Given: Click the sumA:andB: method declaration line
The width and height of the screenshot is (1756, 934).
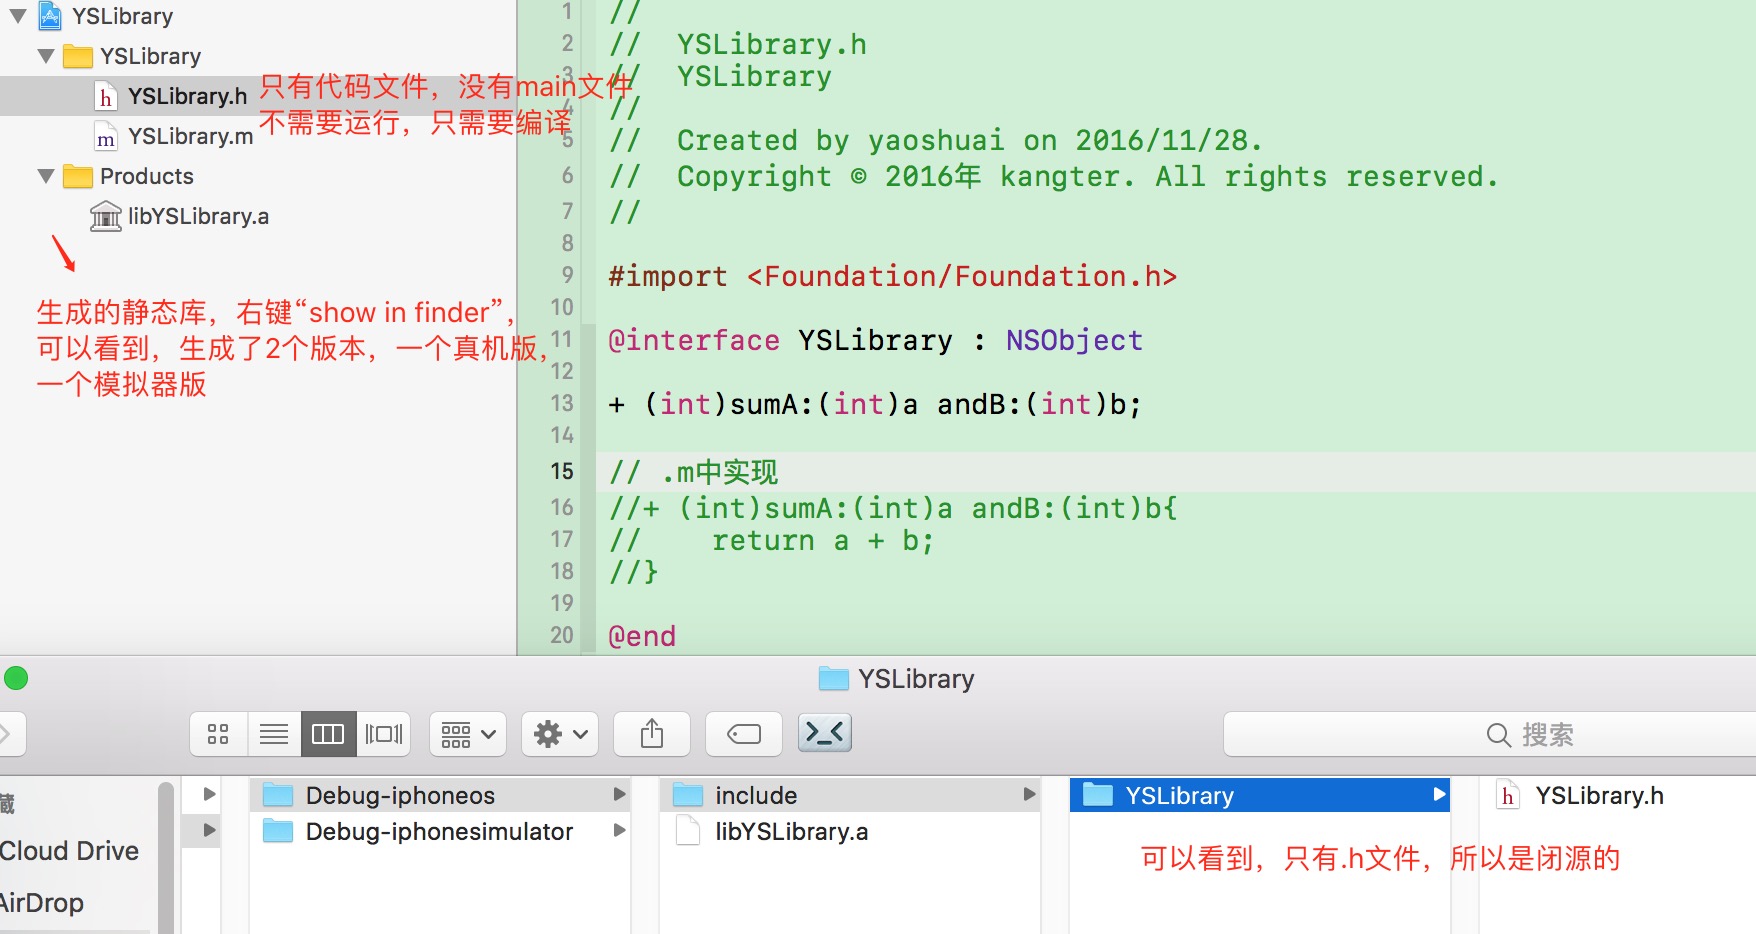Looking at the screenshot, I should pyautogui.click(x=875, y=404).
